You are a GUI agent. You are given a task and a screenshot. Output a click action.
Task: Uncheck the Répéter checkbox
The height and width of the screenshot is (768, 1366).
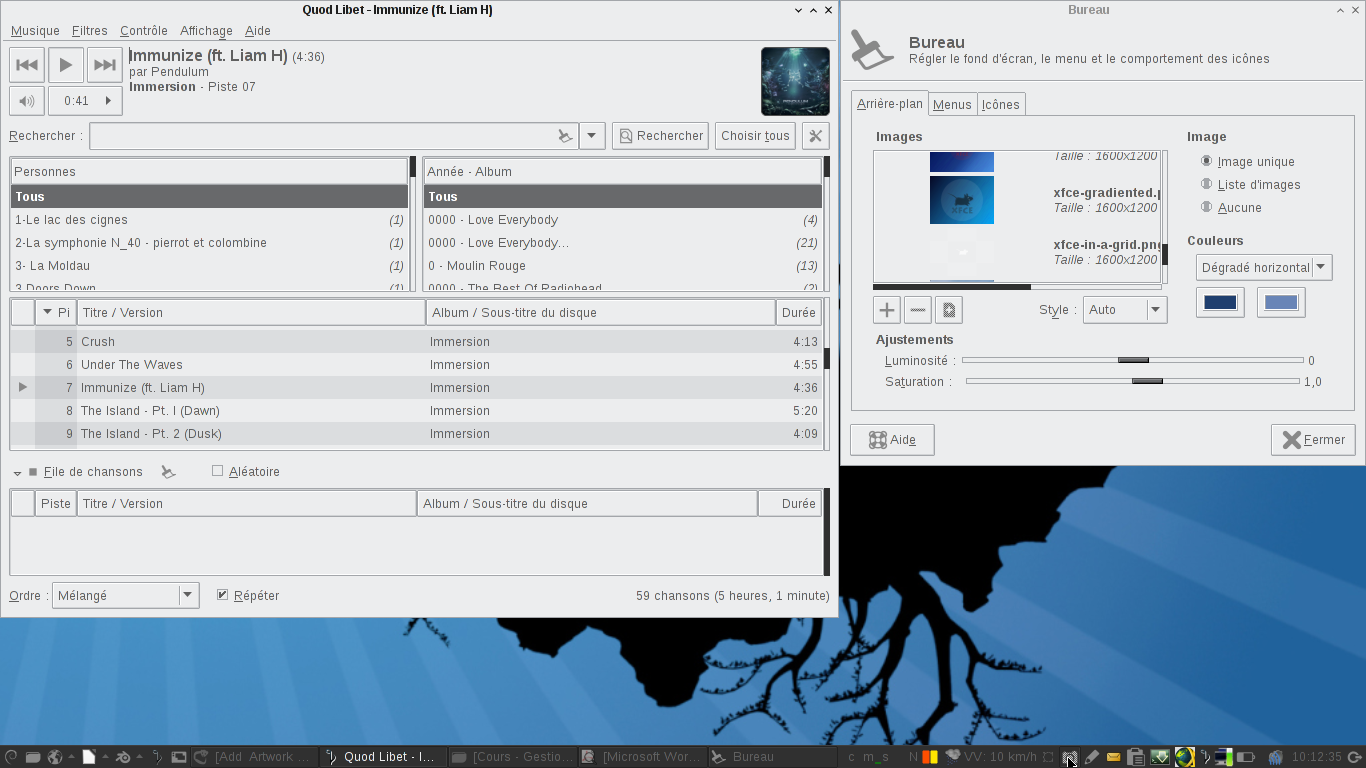[x=222, y=595]
